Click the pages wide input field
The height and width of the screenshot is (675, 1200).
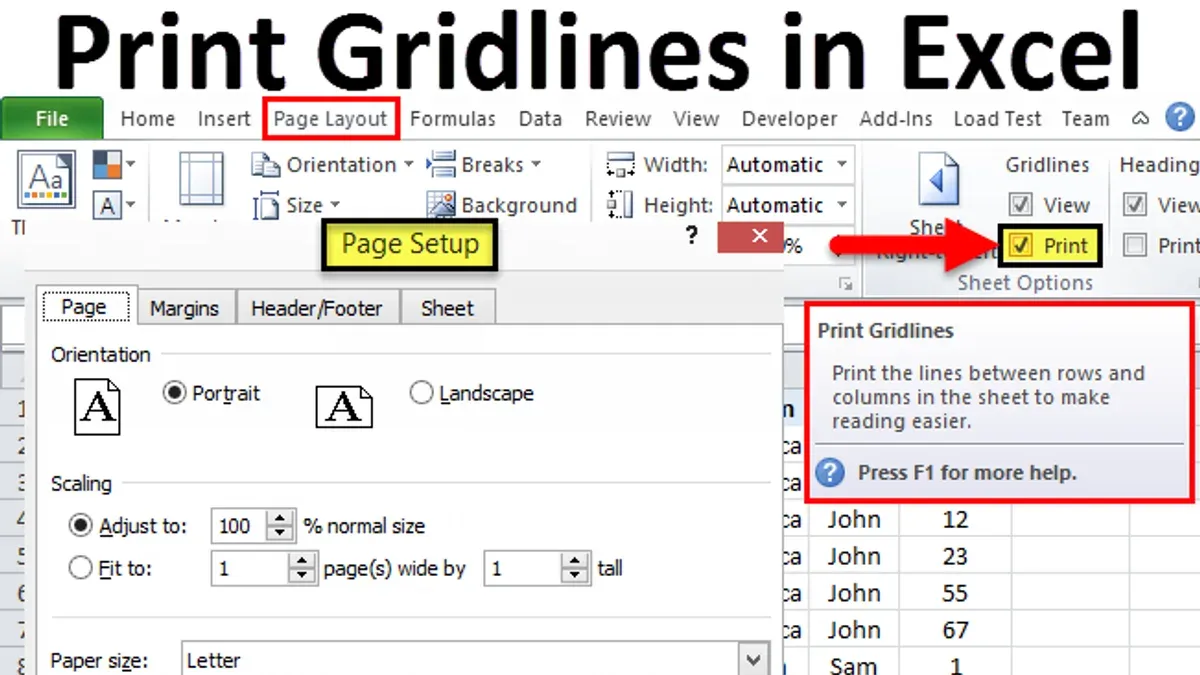(x=250, y=569)
